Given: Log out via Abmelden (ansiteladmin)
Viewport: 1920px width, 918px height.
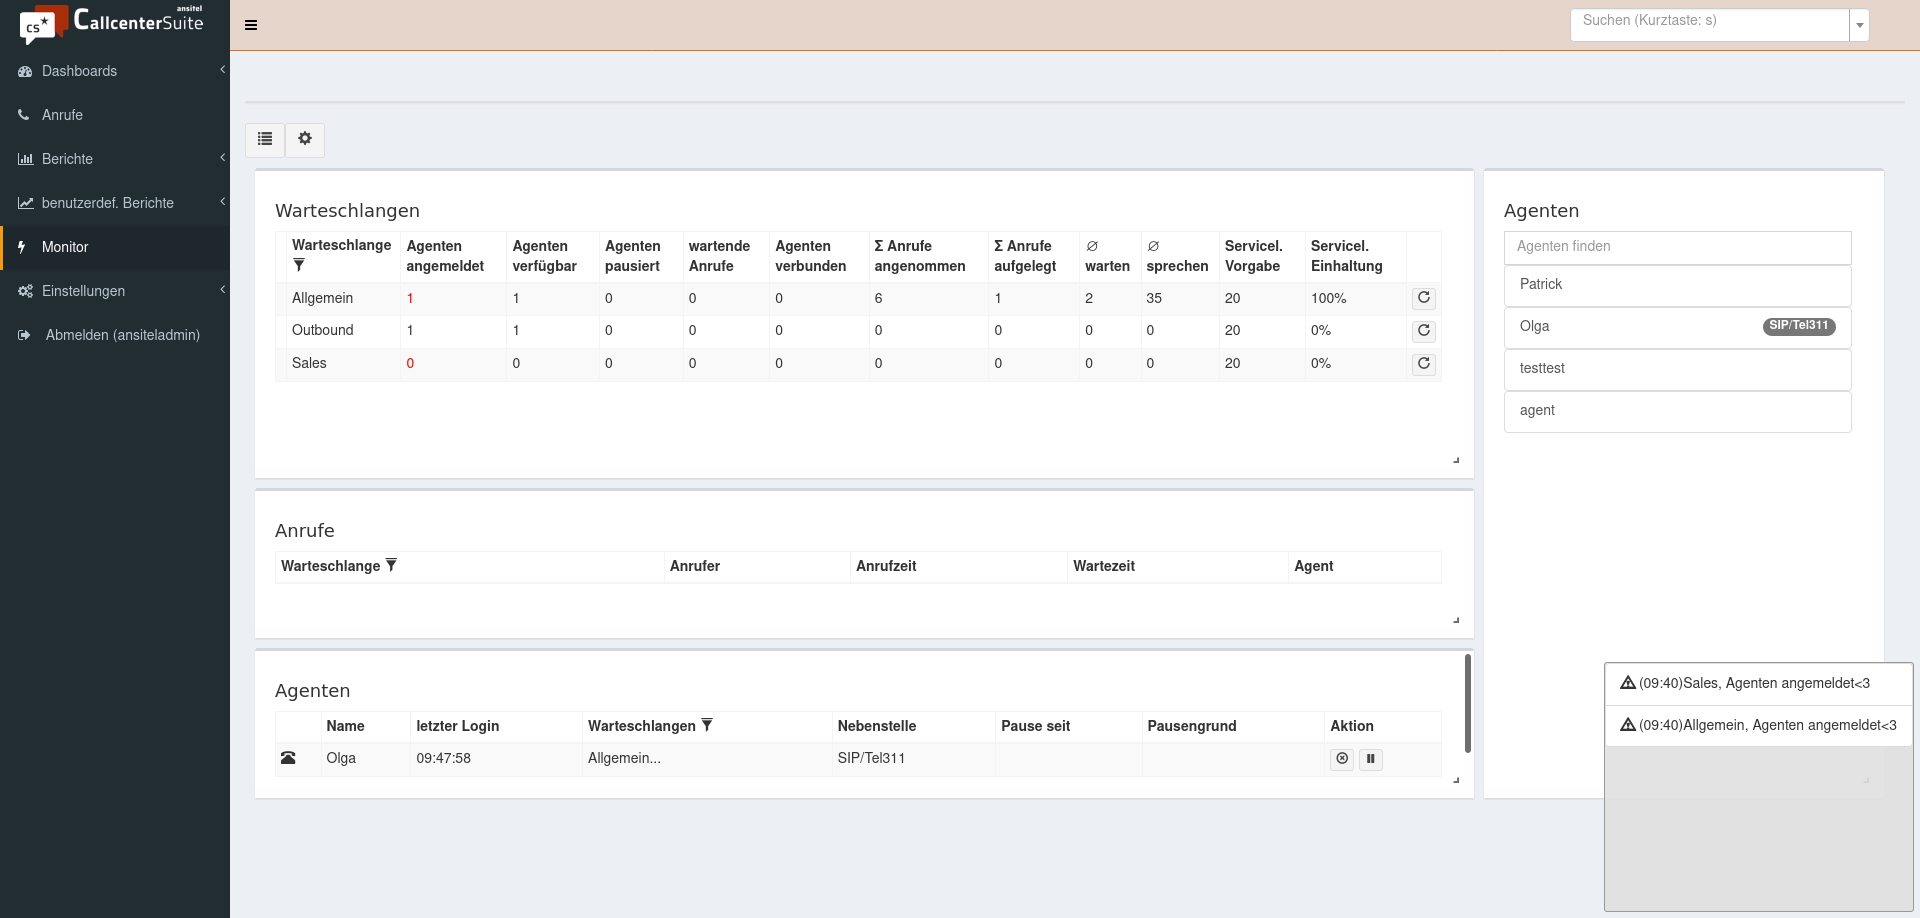Looking at the screenshot, I should pyautogui.click(x=122, y=335).
